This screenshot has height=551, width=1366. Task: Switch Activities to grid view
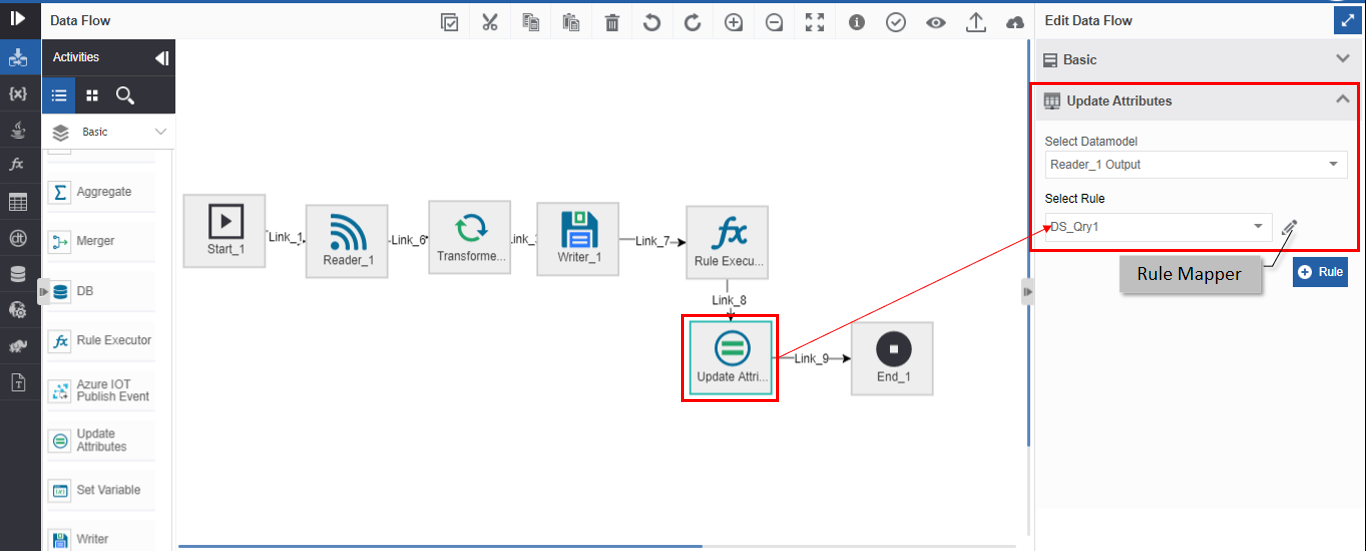click(x=92, y=95)
